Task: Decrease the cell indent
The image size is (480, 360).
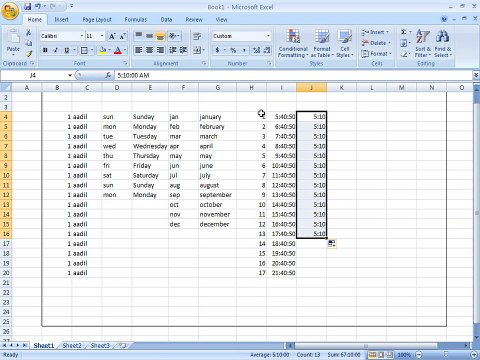Action: pyautogui.click(x=173, y=50)
